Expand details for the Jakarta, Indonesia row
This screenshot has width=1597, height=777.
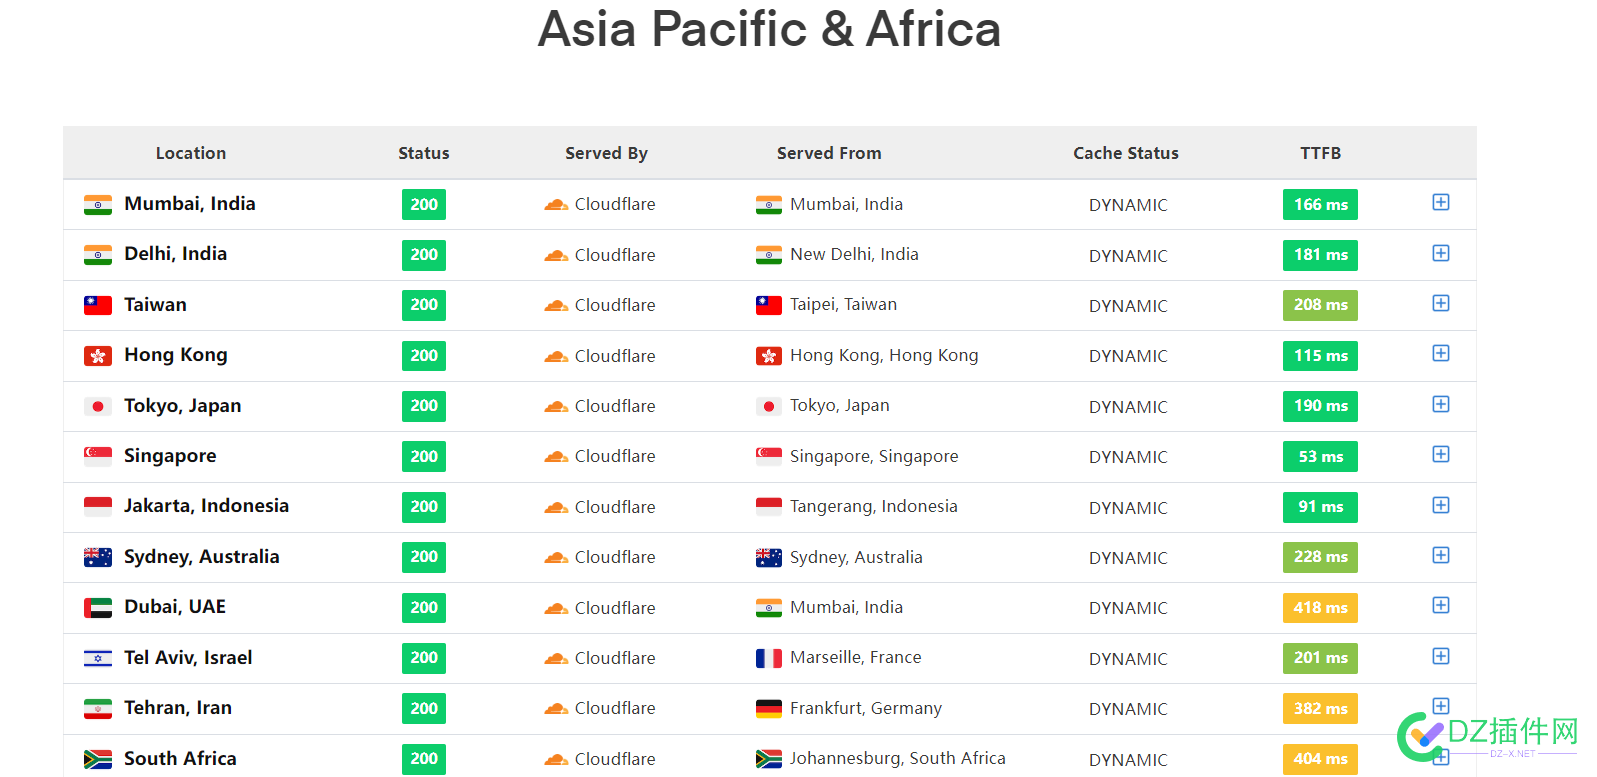pyautogui.click(x=1440, y=505)
